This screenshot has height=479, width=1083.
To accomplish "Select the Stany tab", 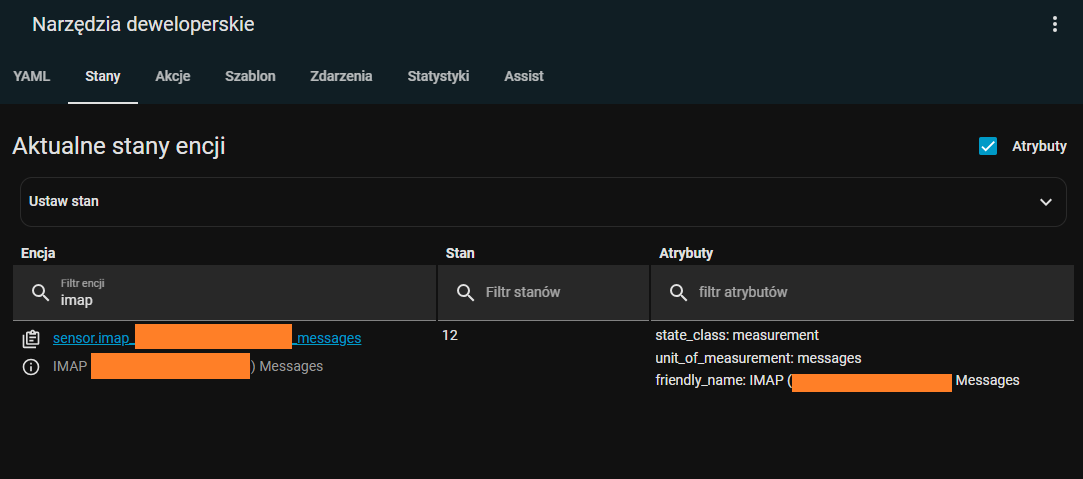I will point(103,76).
